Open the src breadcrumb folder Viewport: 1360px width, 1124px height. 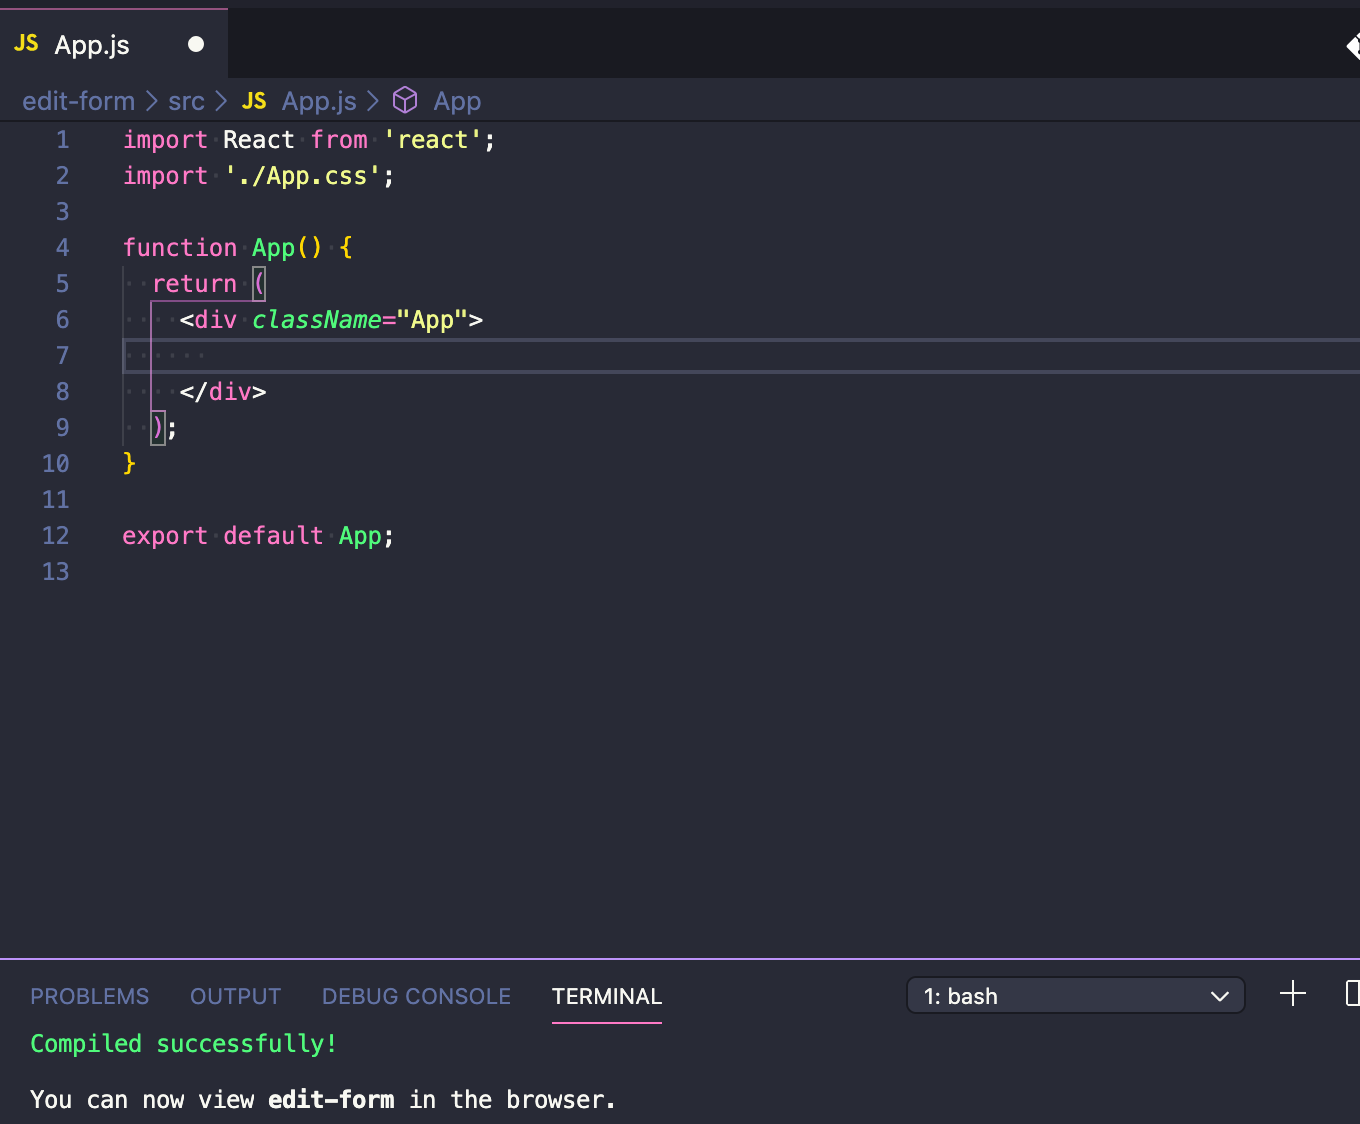click(x=186, y=101)
